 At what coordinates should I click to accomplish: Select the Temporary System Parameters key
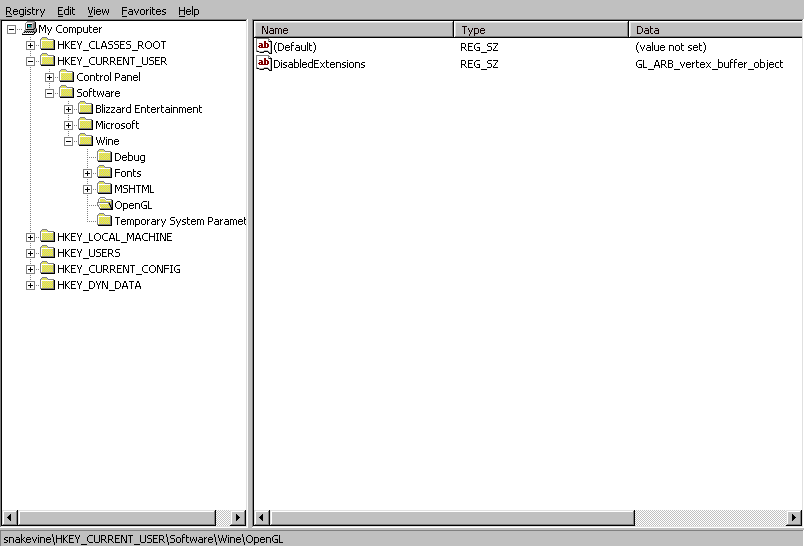pos(179,221)
